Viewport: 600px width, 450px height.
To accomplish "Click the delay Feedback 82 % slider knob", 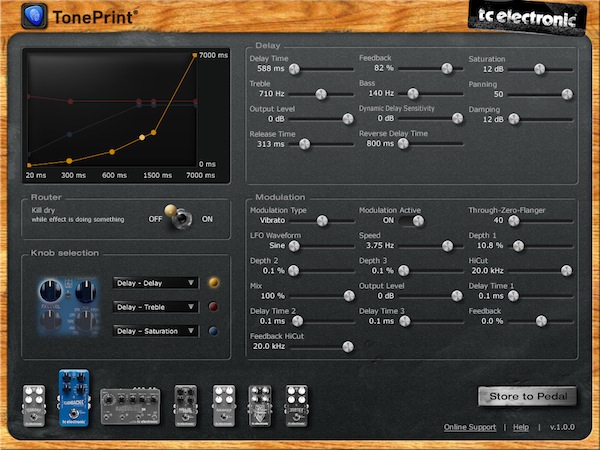I will click(447, 68).
